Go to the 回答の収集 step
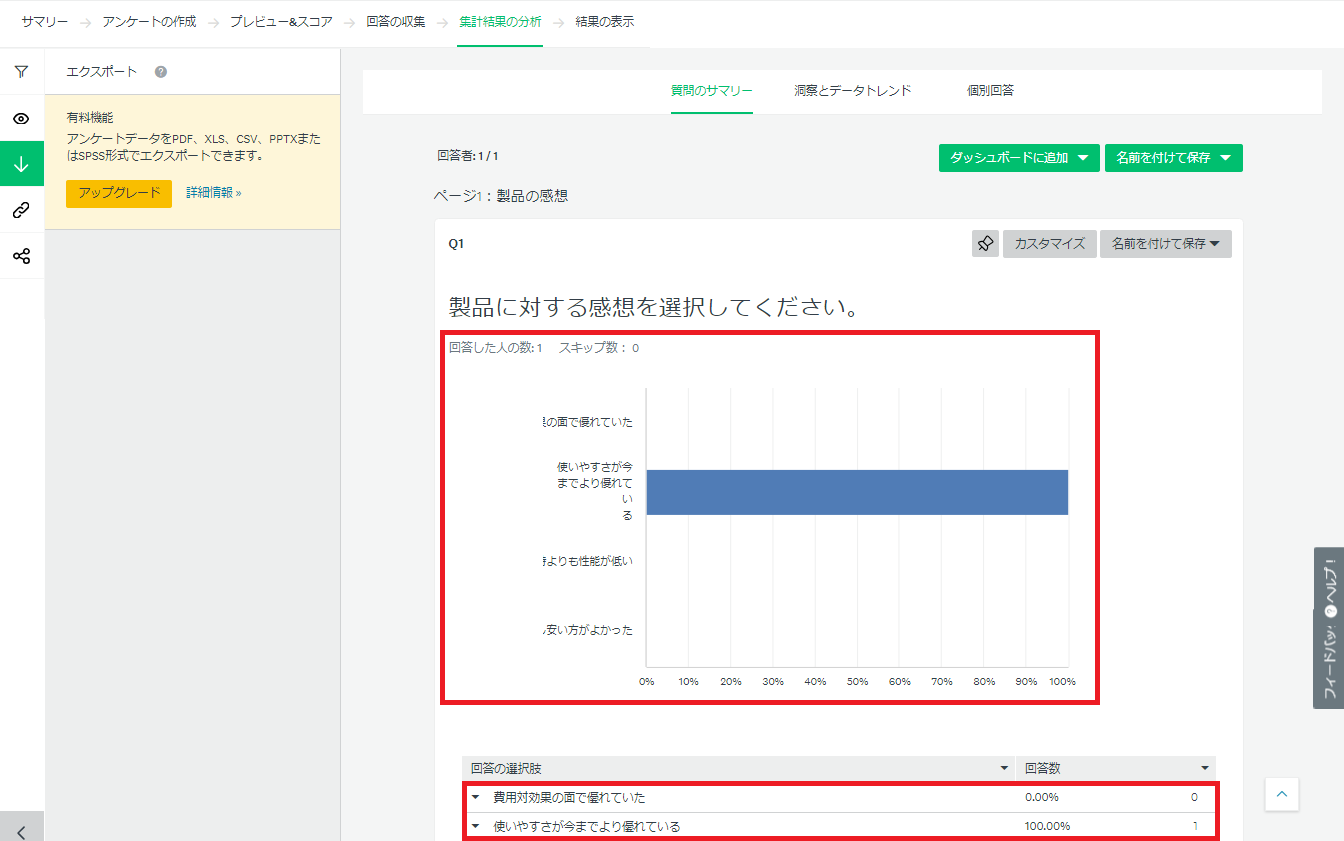Image resolution: width=1344 pixels, height=841 pixels. tap(398, 21)
